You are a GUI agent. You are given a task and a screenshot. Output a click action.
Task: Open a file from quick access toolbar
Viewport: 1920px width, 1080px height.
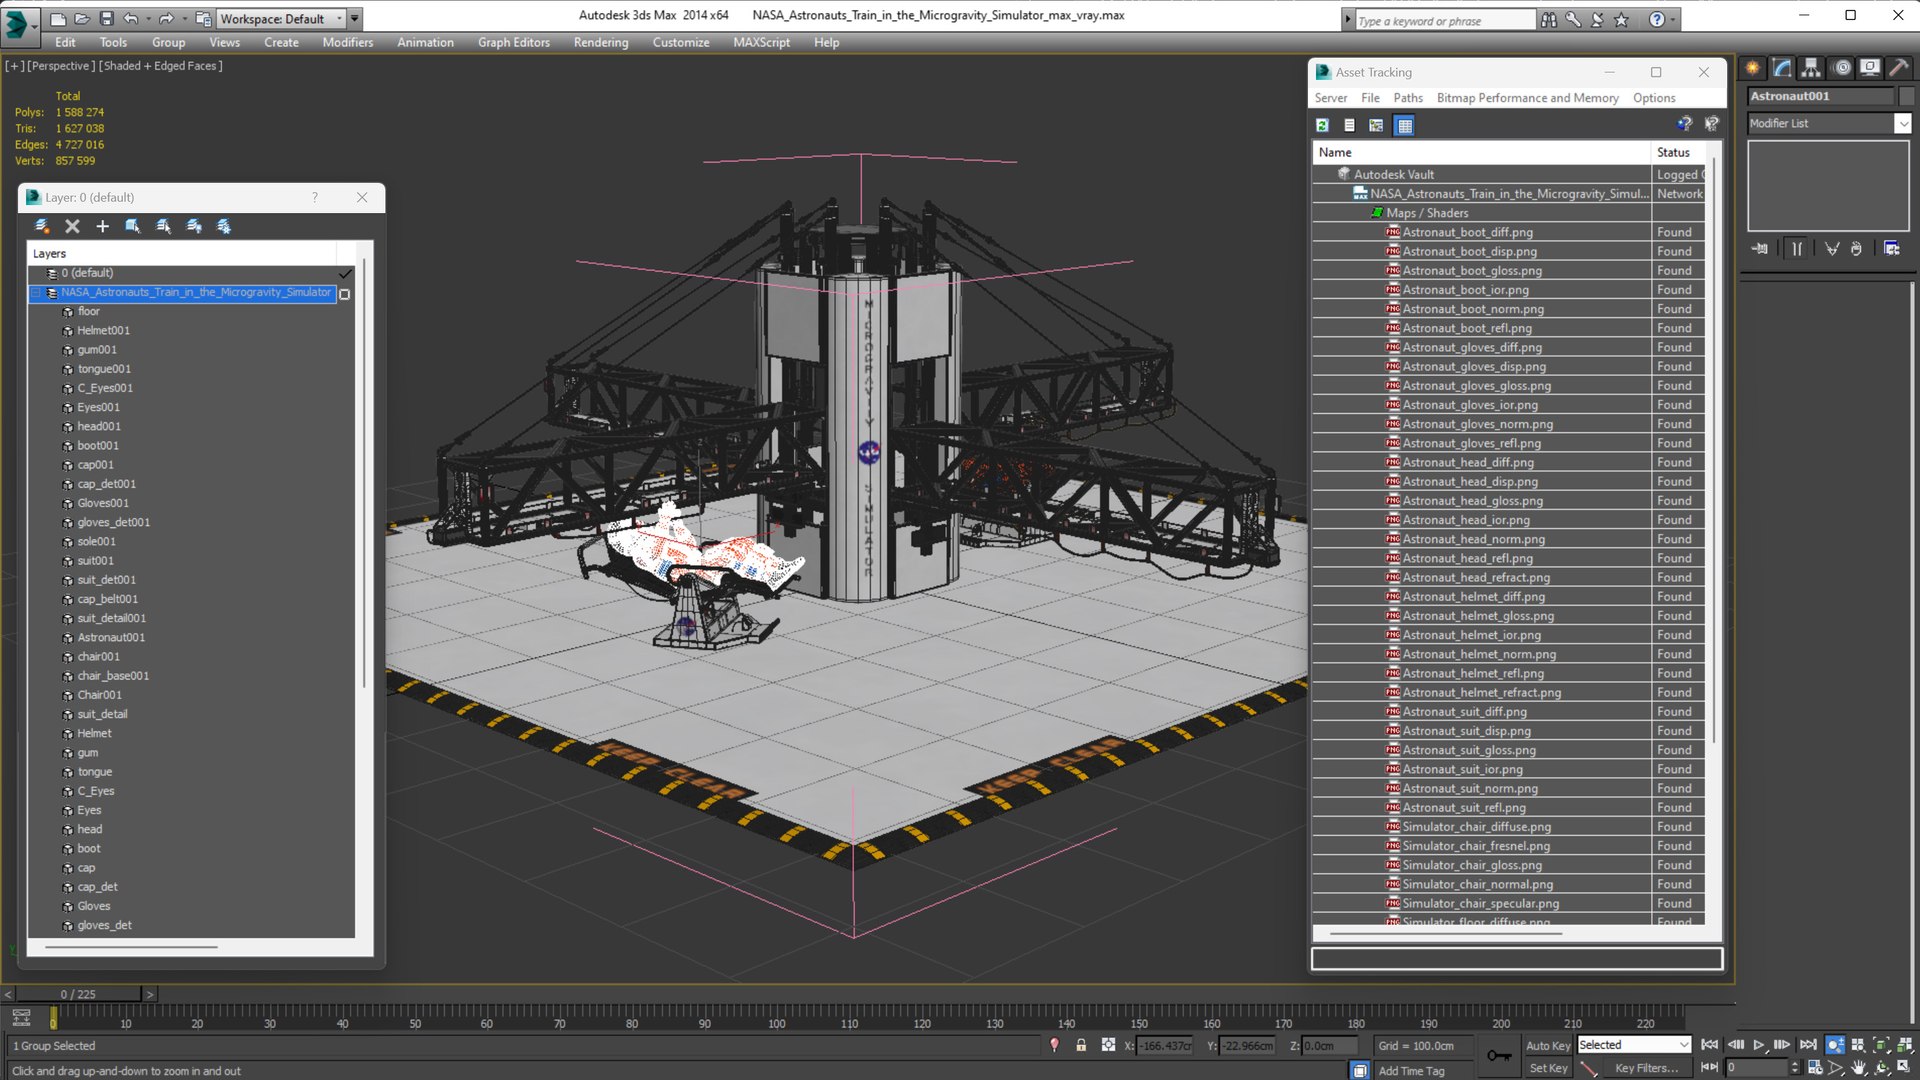click(82, 18)
